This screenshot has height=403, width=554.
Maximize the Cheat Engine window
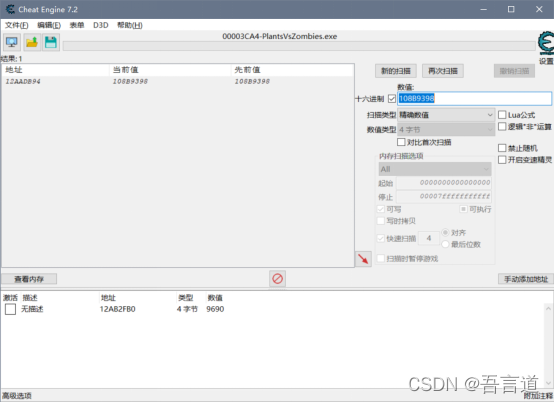click(x=511, y=9)
